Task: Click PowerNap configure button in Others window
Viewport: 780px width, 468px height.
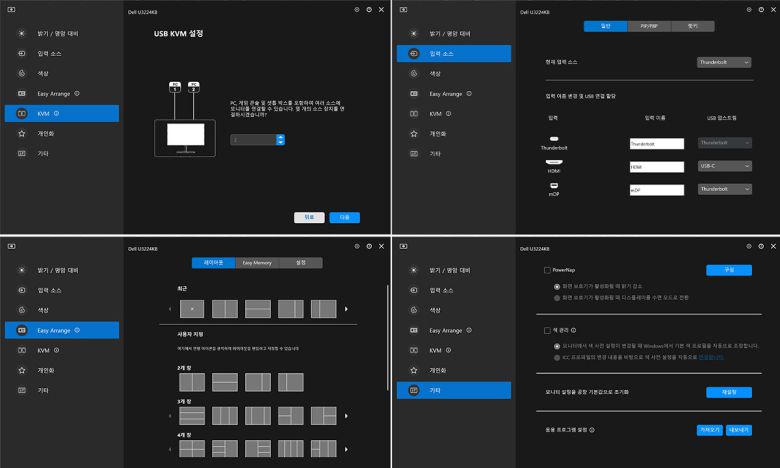Action: [x=729, y=270]
